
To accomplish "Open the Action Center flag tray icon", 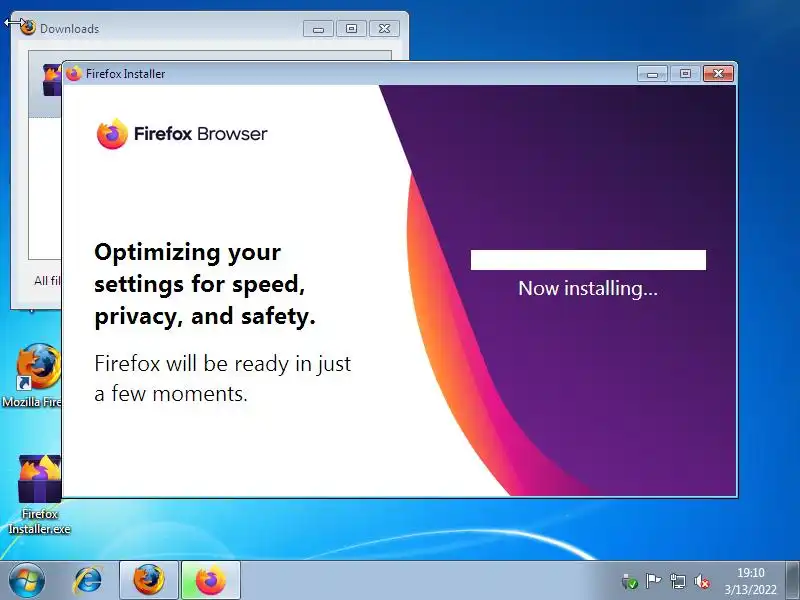I will point(654,581).
